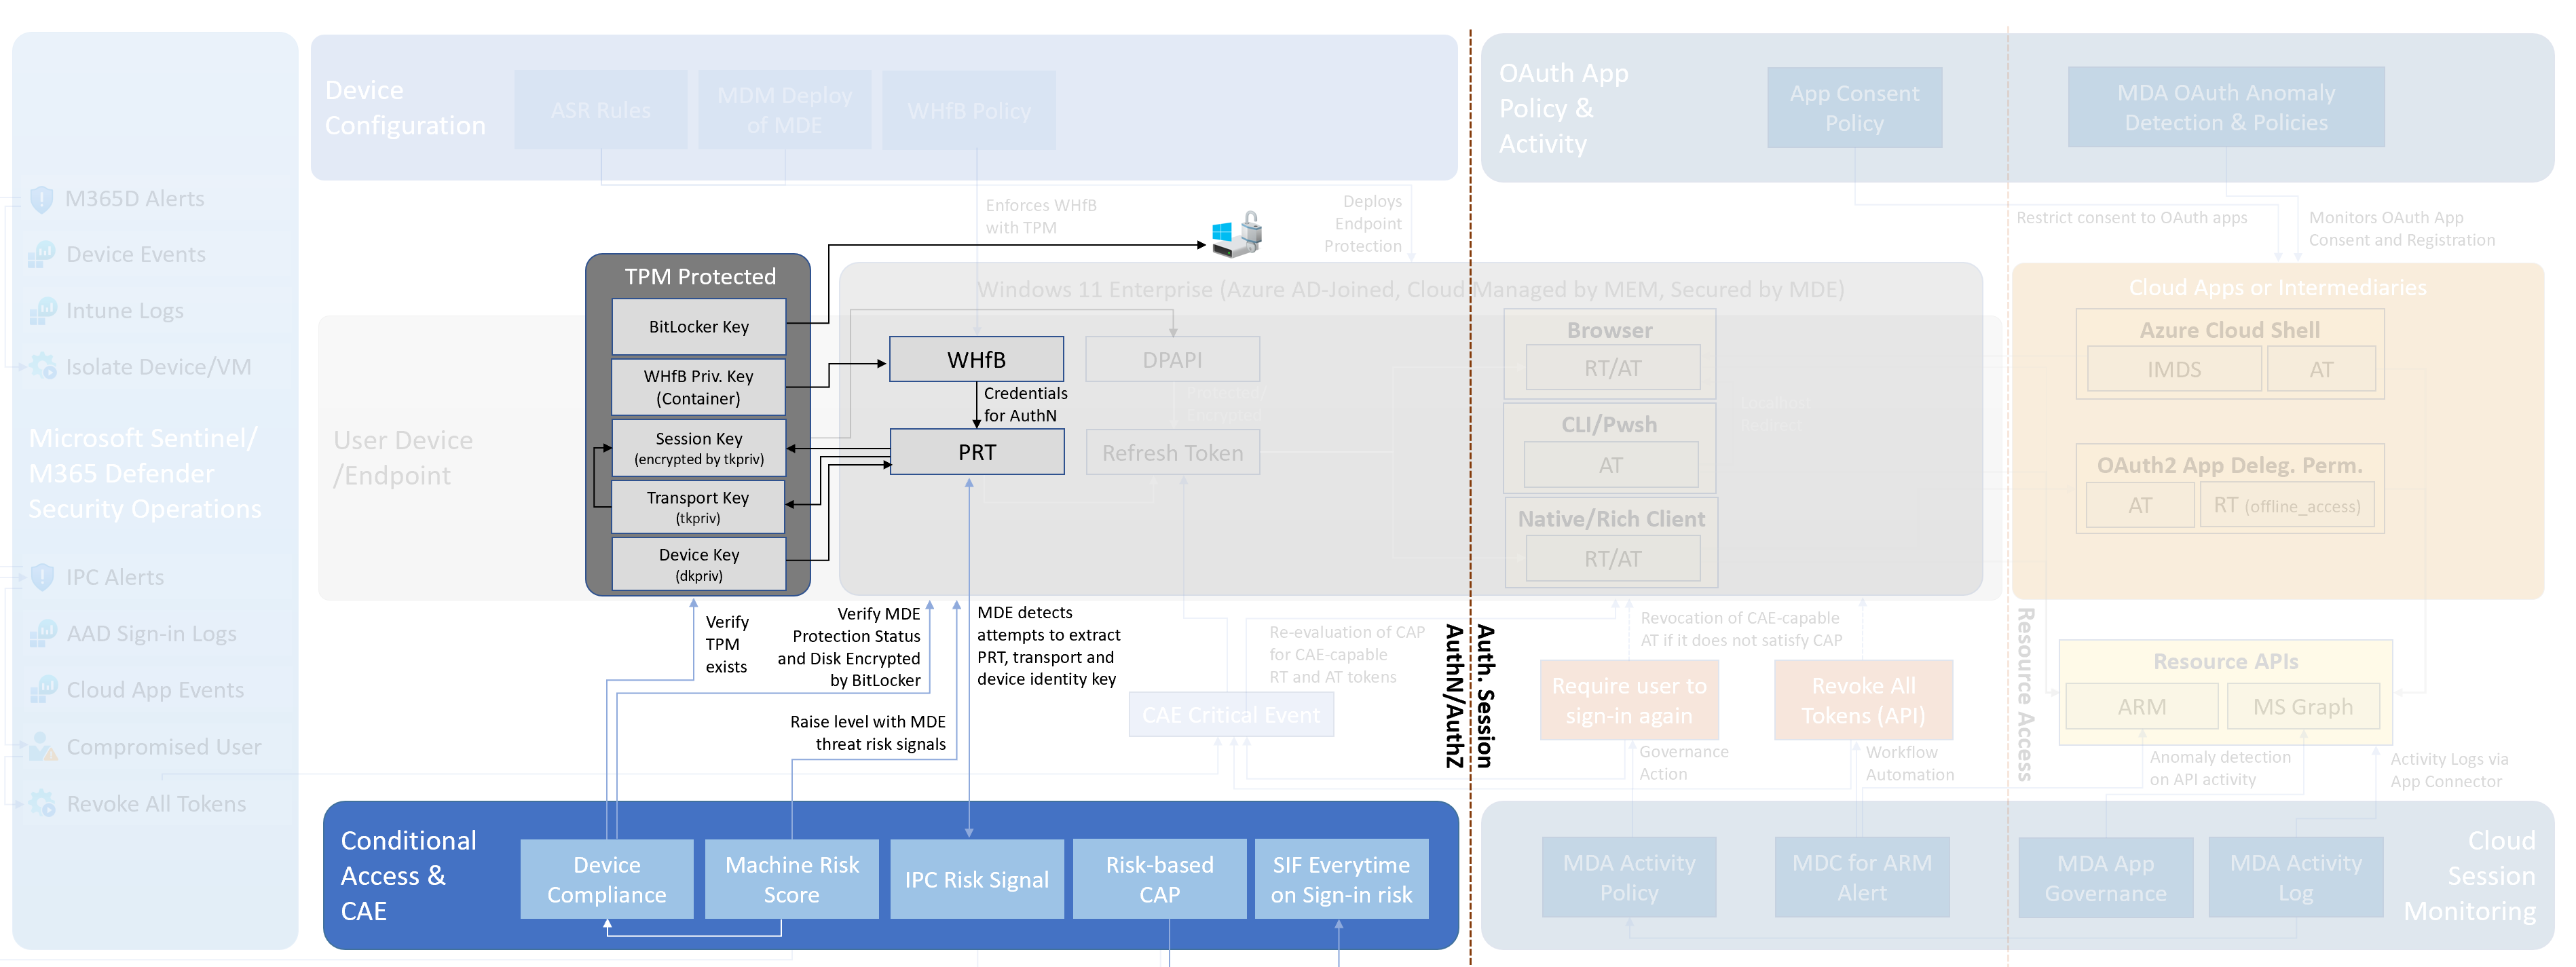Click the Windows lock device icon

[1237, 235]
